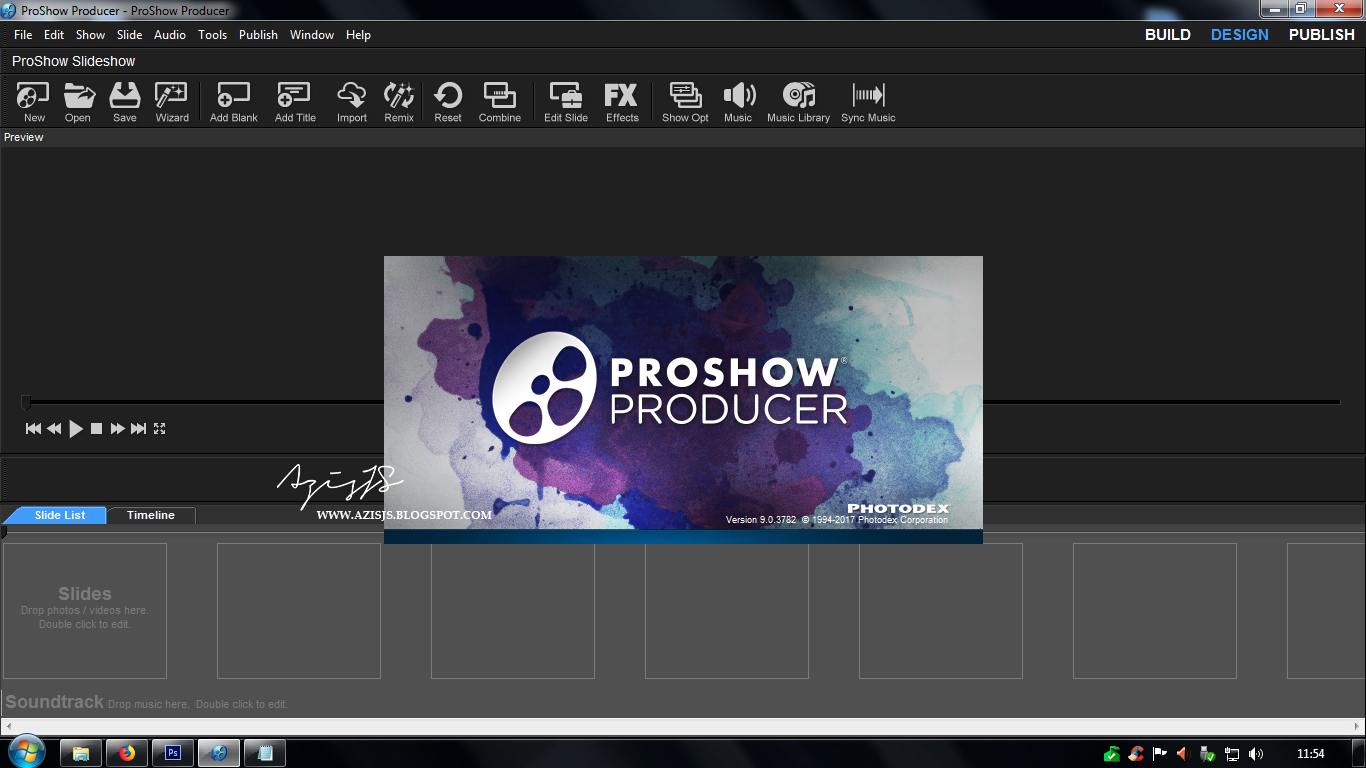Image resolution: width=1366 pixels, height=768 pixels.
Task: Open an existing show file
Action: (x=78, y=100)
